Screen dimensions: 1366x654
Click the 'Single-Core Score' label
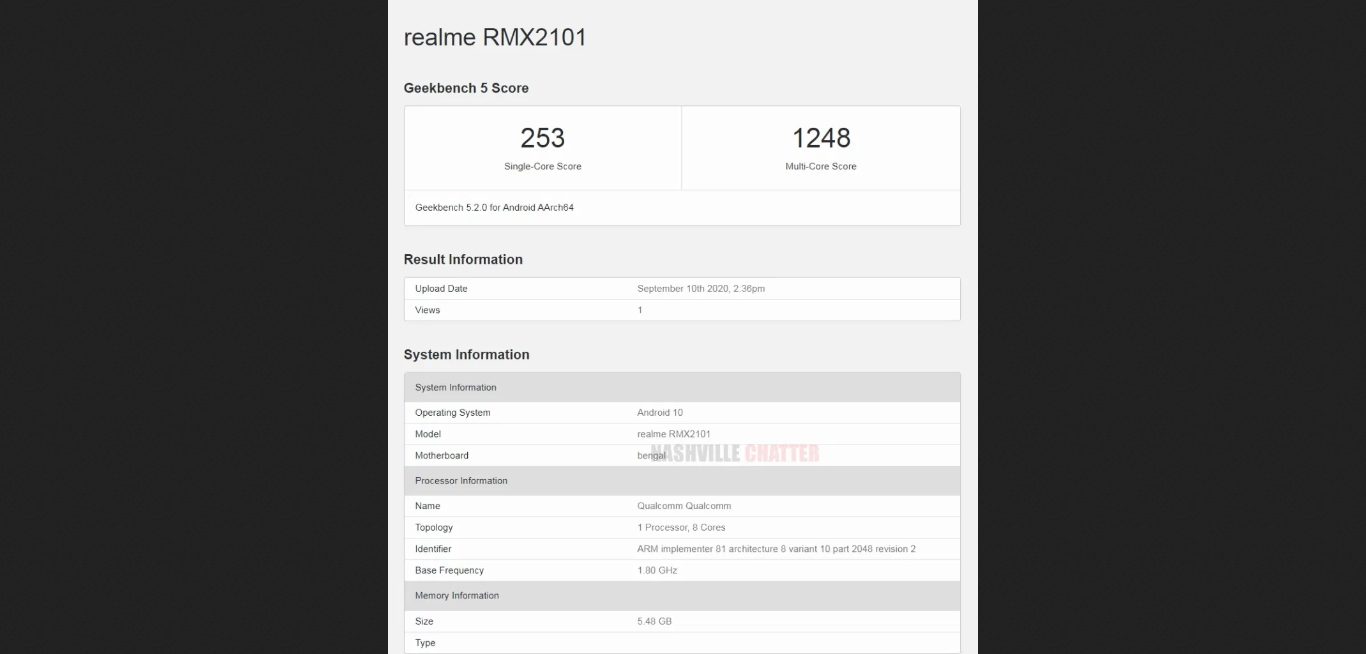click(x=543, y=167)
